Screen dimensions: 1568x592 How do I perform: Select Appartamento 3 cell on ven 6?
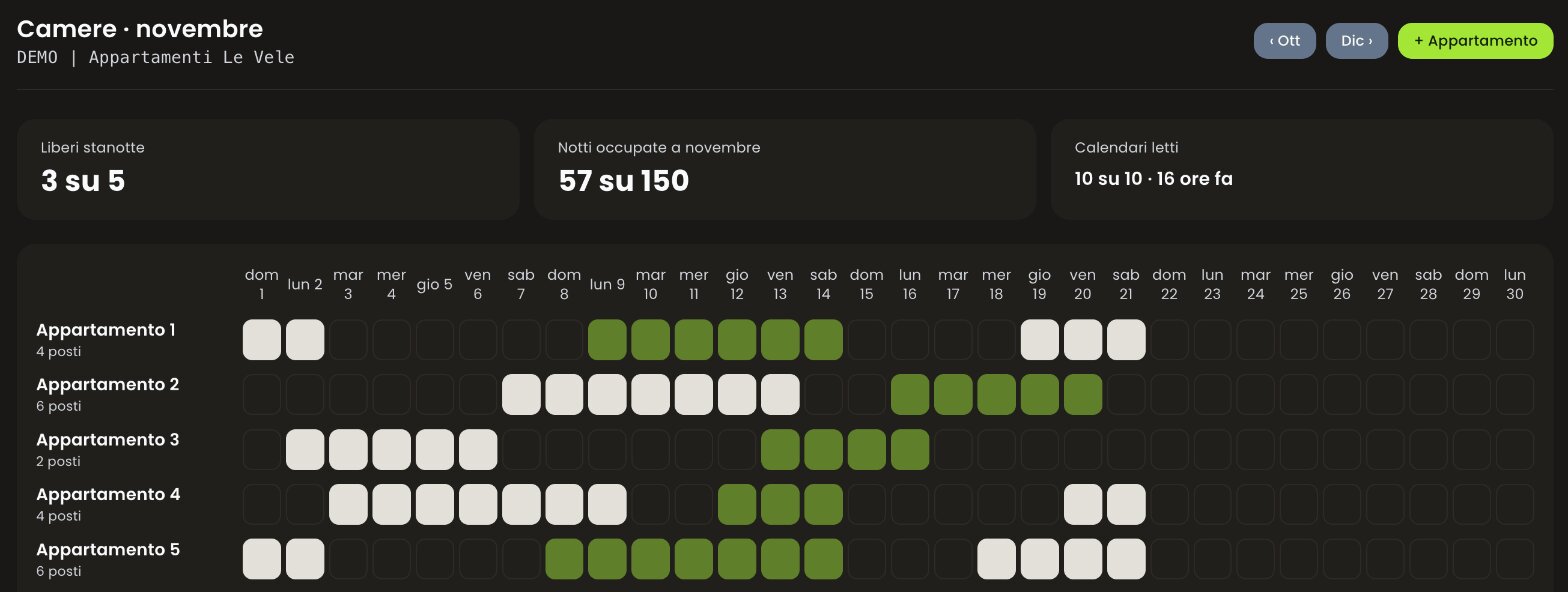[478, 449]
